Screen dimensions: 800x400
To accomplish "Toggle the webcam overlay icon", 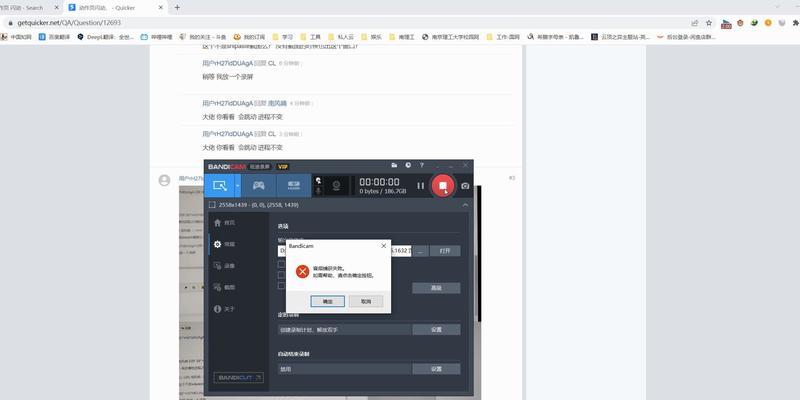I will pyautogui.click(x=337, y=186).
